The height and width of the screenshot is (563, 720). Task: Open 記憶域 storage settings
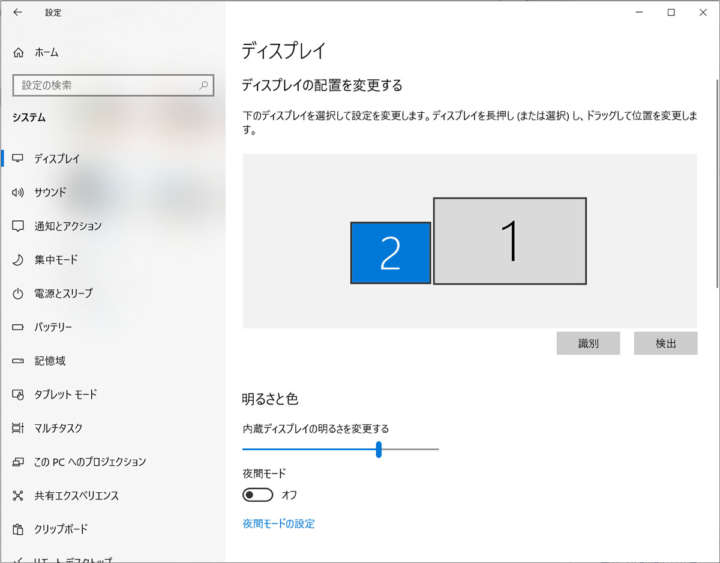pyautogui.click(x=113, y=361)
